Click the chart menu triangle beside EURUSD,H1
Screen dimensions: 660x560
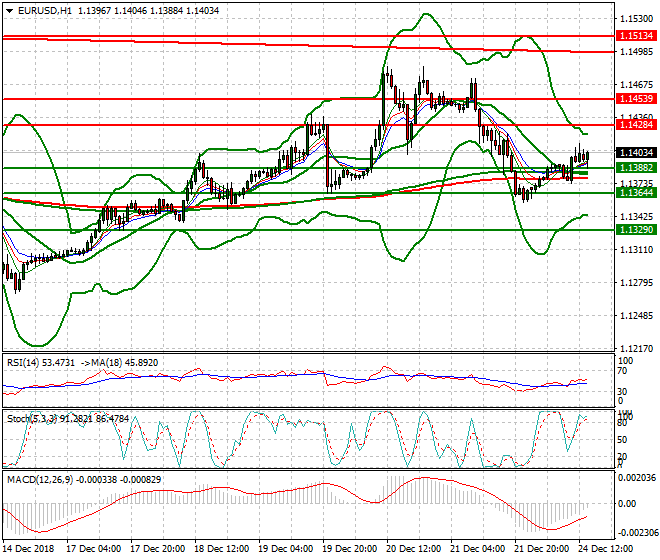(x=9, y=11)
